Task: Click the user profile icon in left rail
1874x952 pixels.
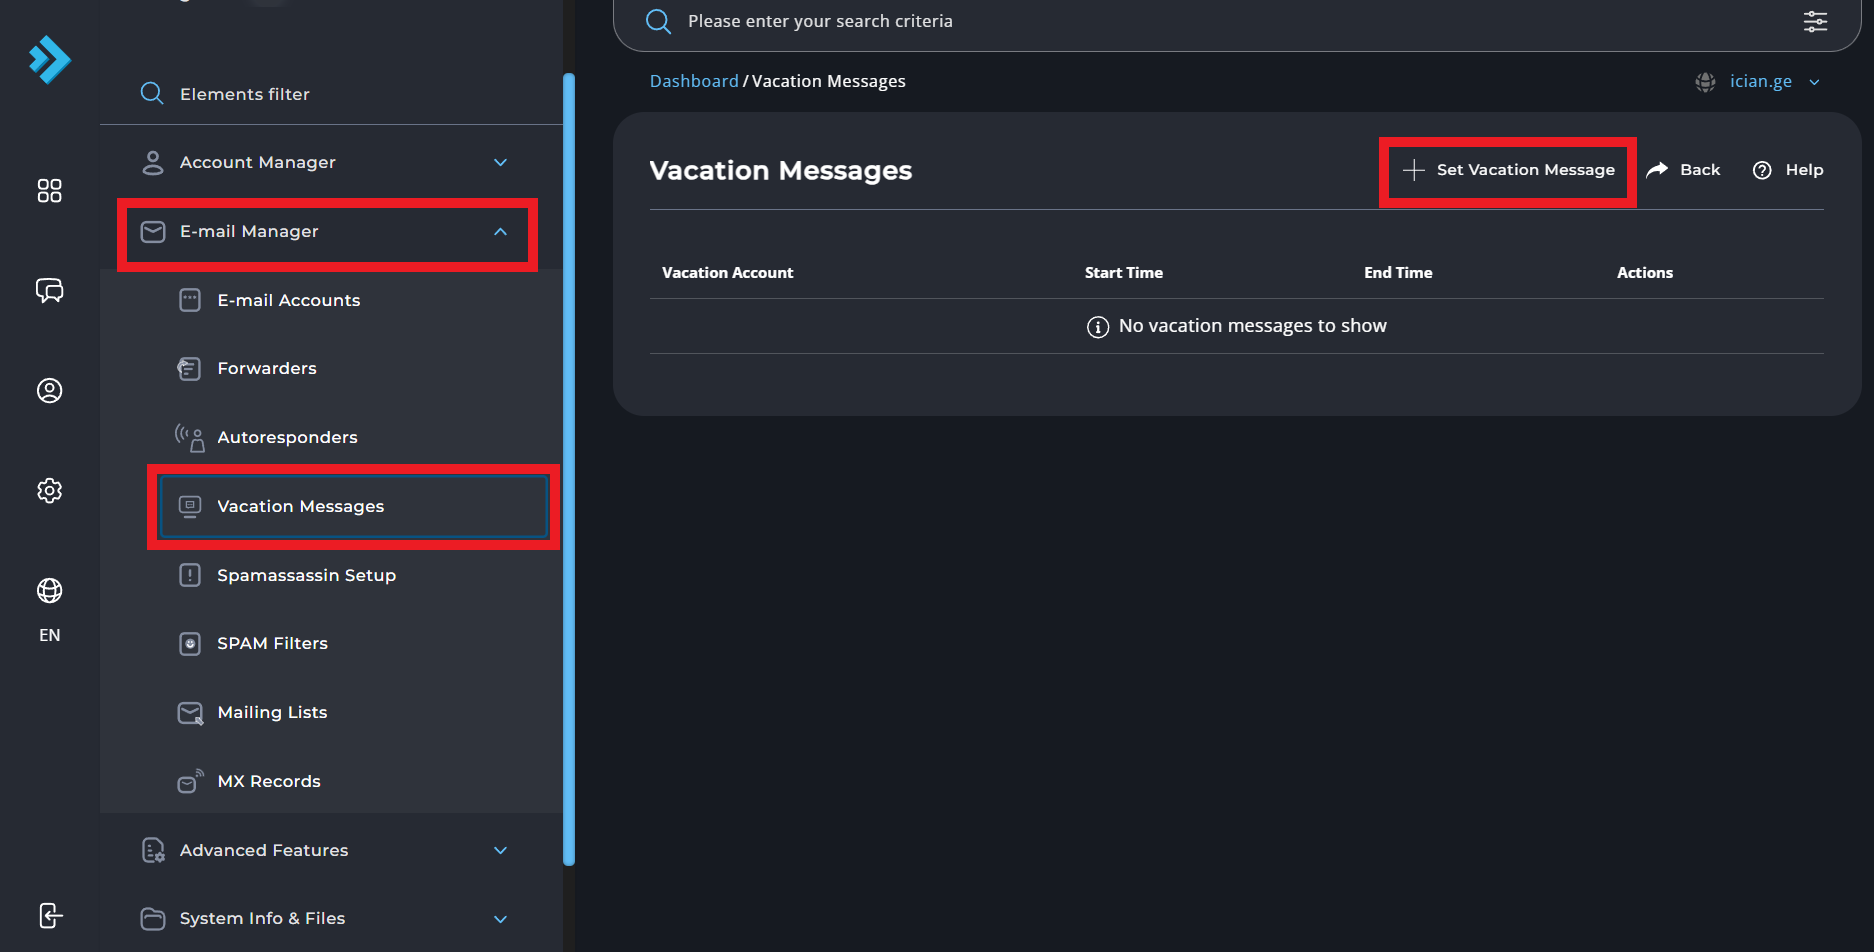Action: [x=49, y=390]
